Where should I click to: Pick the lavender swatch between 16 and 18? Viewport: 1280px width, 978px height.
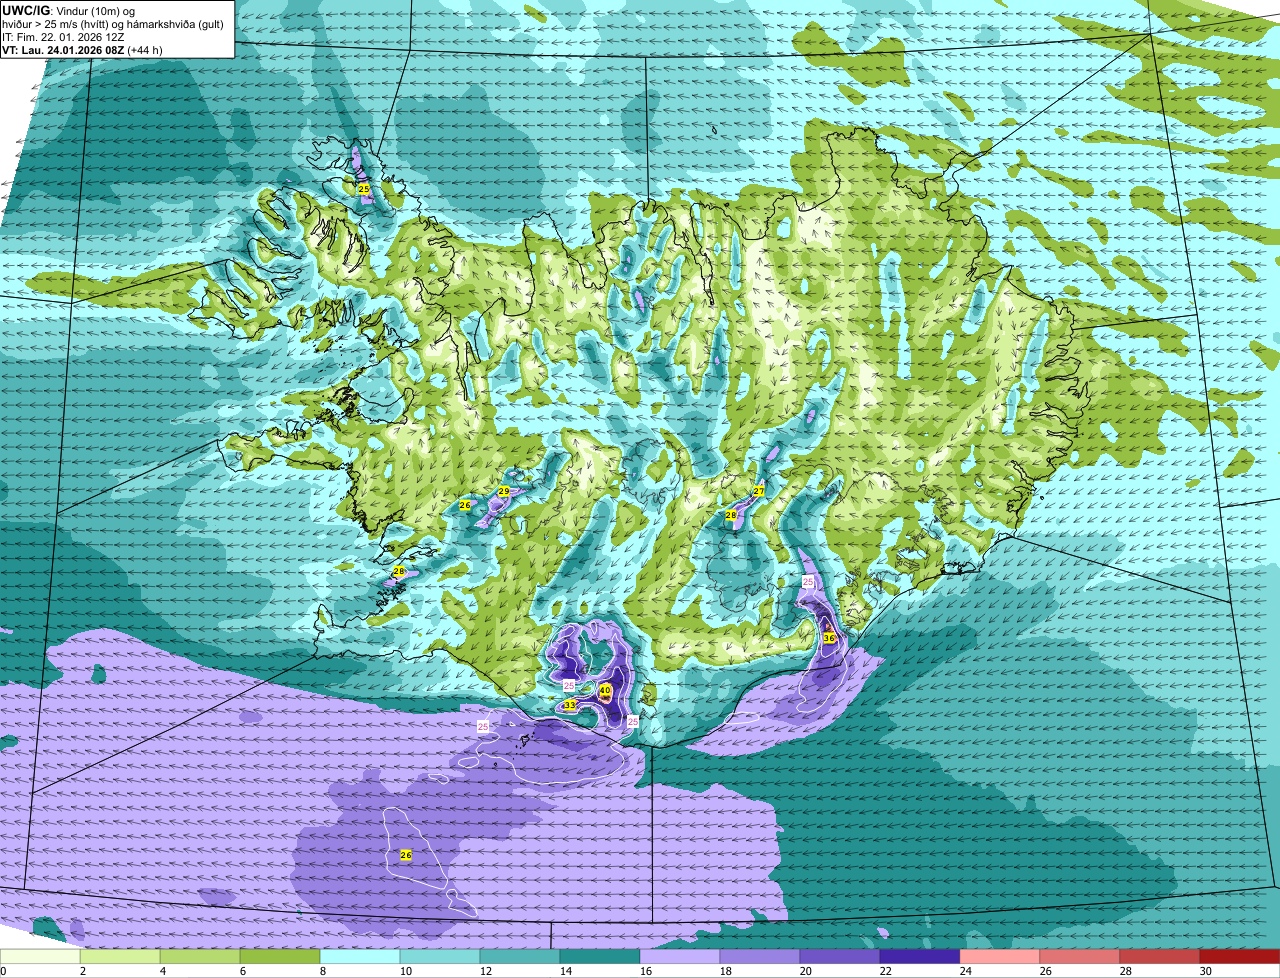pos(680,956)
